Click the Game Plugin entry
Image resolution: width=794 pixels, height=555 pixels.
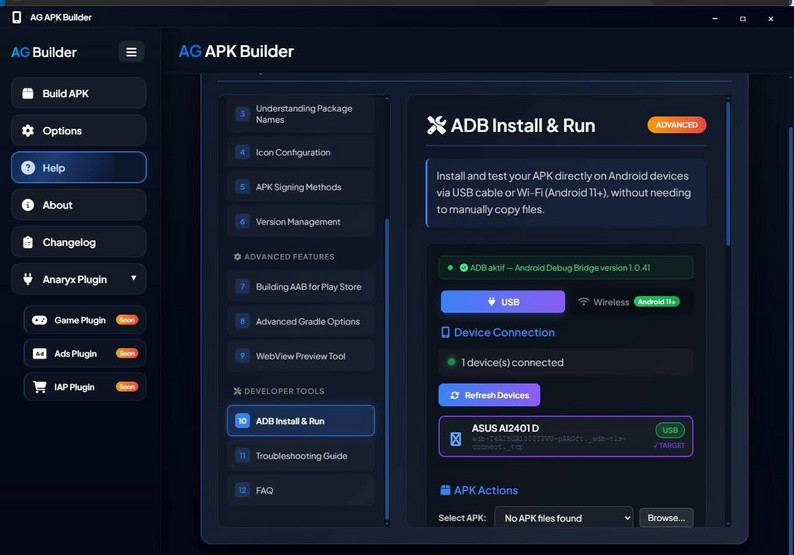point(85,320)
